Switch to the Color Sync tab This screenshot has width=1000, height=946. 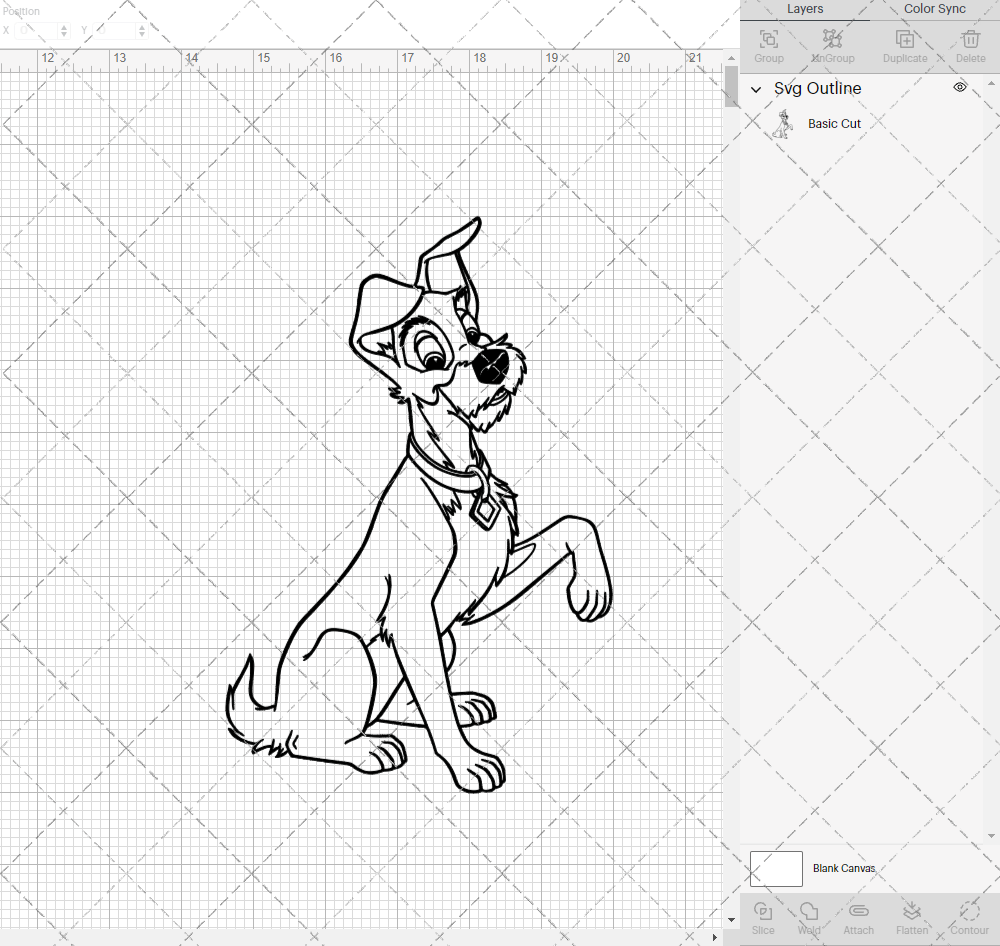pos(934,9)
